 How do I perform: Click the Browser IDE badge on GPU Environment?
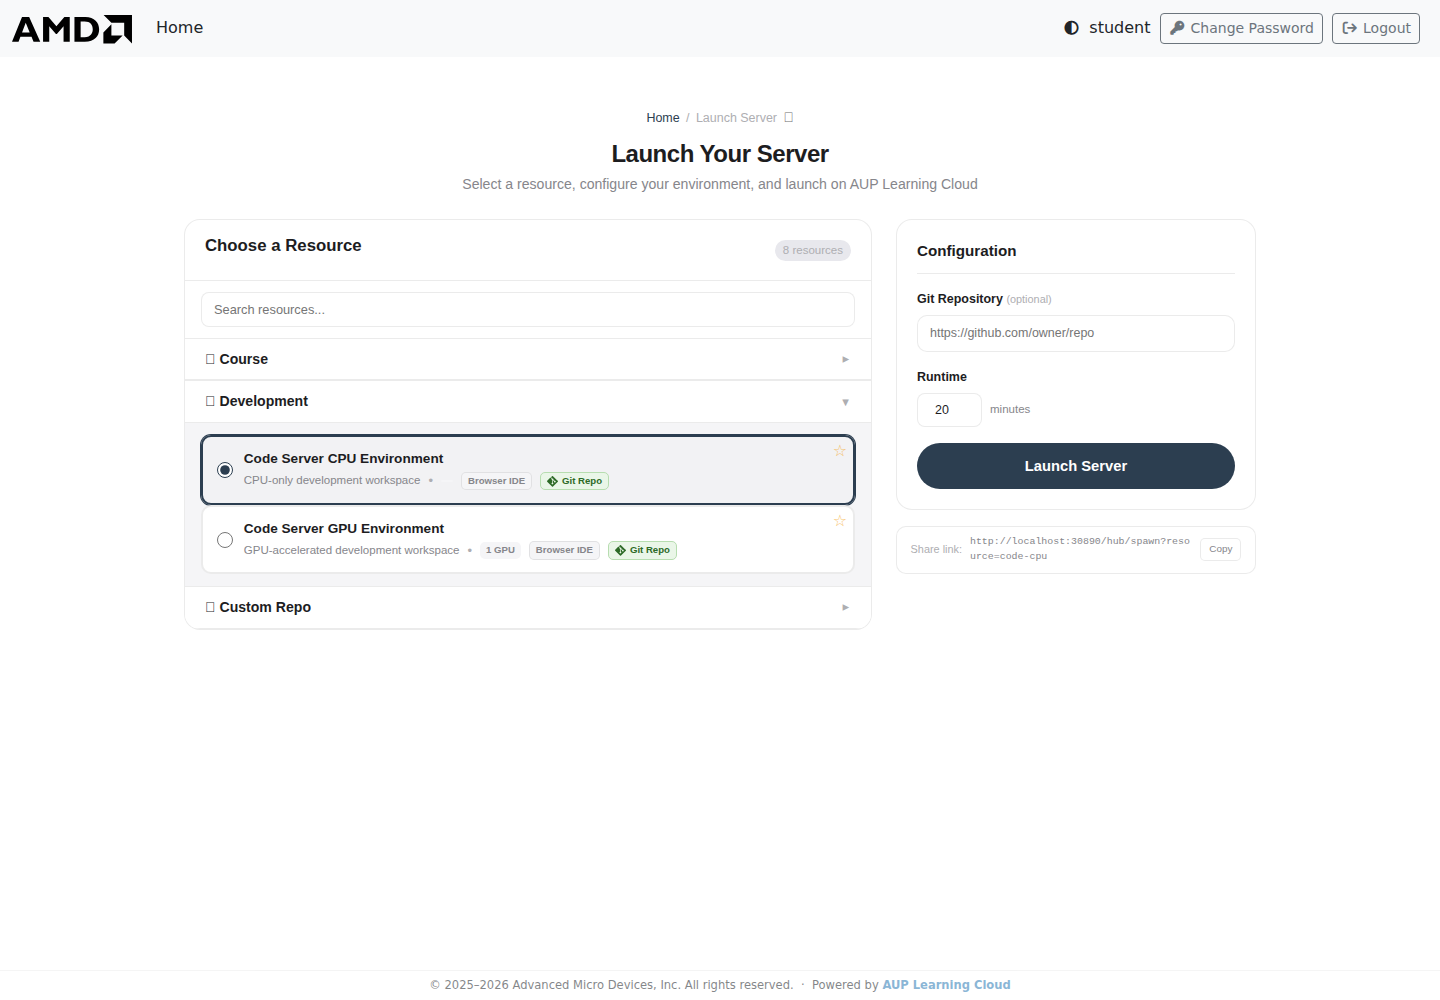564,550
